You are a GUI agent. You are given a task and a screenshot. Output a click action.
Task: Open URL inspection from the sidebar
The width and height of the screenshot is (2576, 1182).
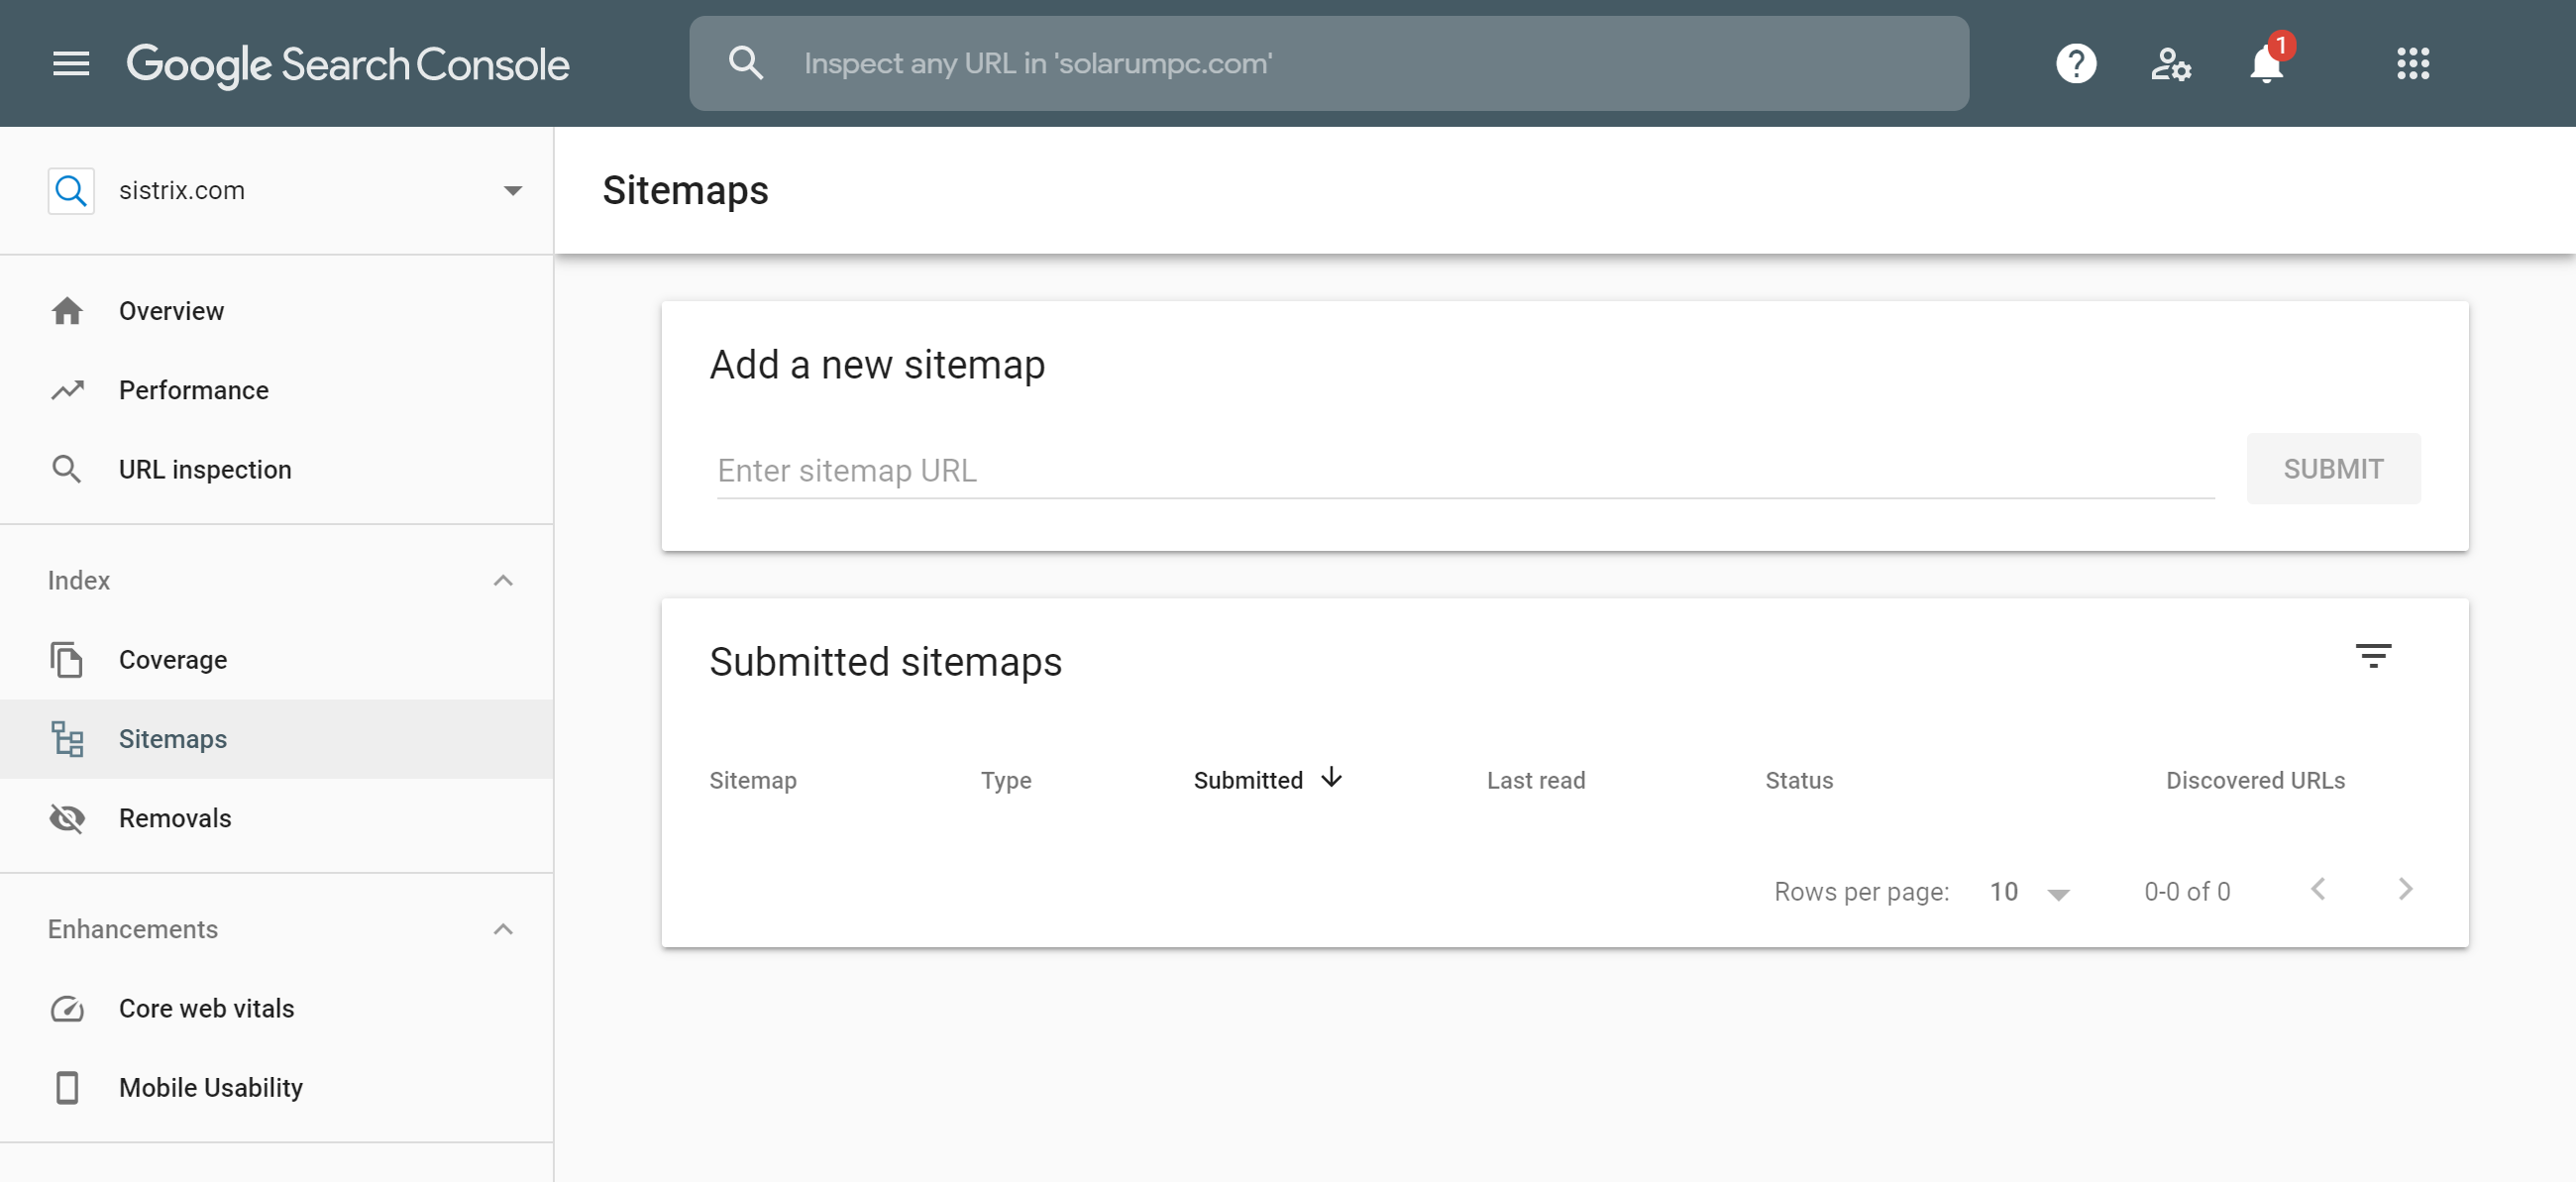[x=277, y=469]
